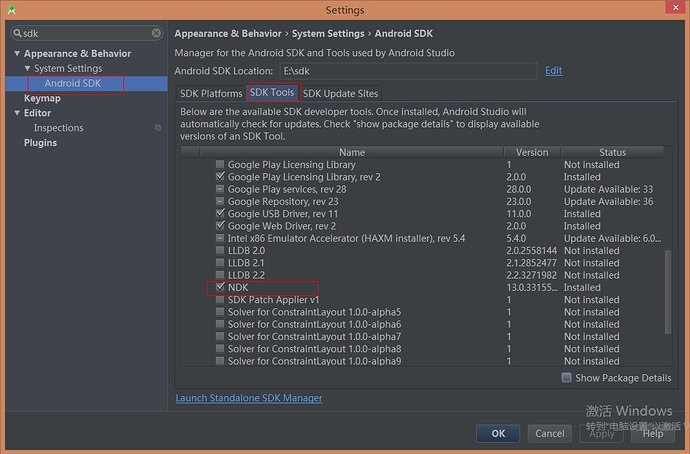Uncheck Google USB Driver, rev 11

(220, 214)
